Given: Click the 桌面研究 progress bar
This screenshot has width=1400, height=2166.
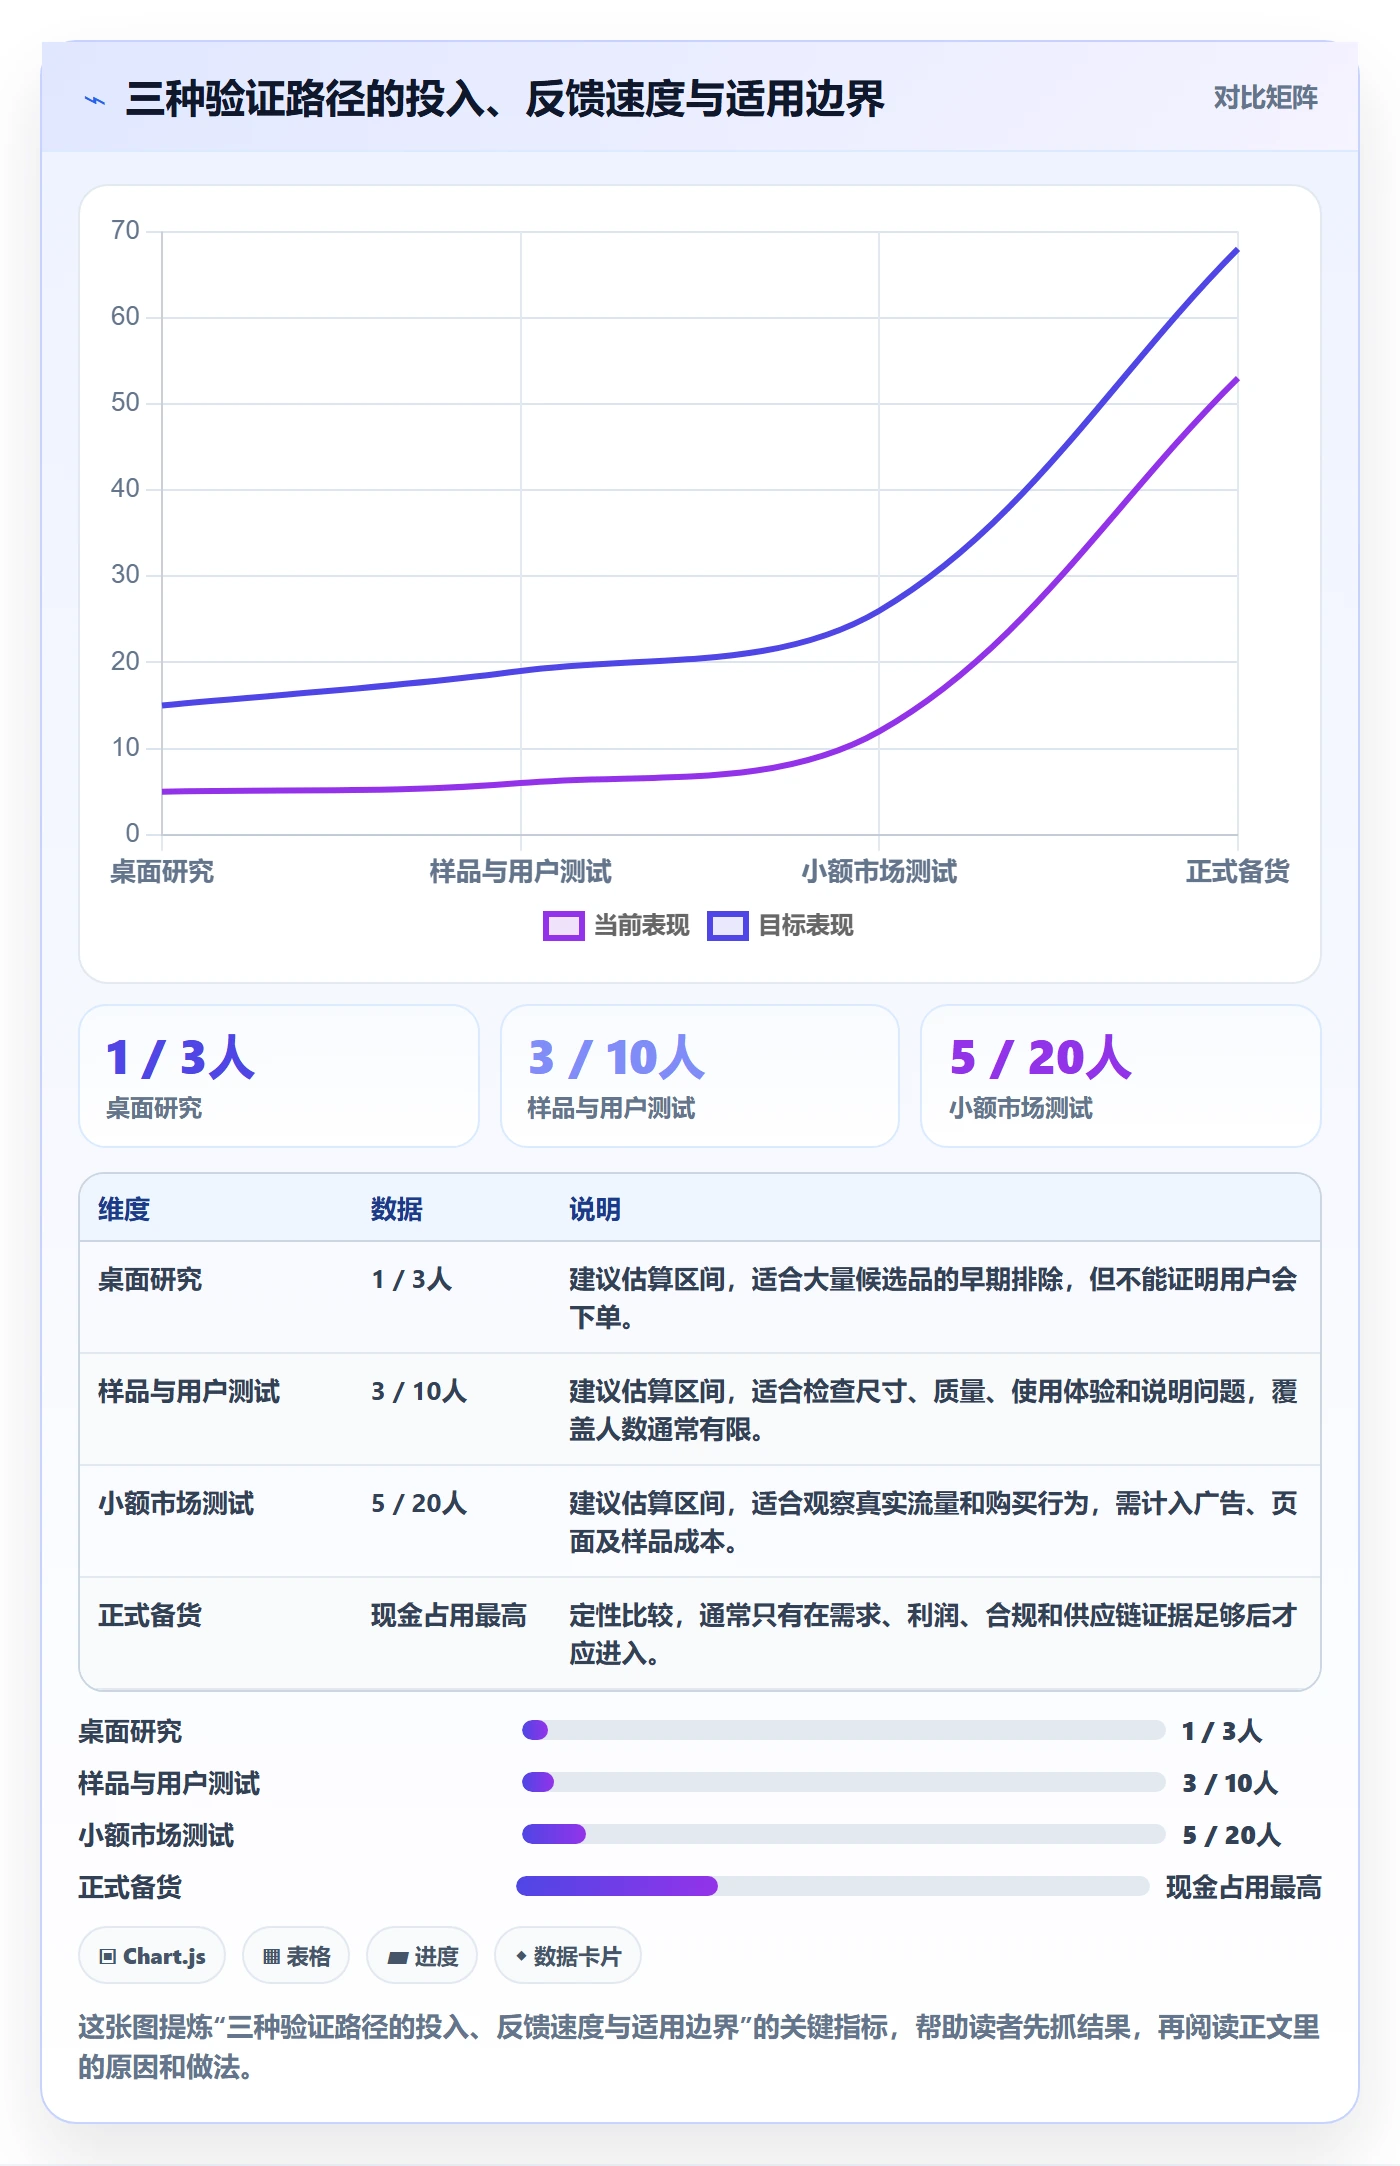Looking at the screenshot, I should (844, 1730).
